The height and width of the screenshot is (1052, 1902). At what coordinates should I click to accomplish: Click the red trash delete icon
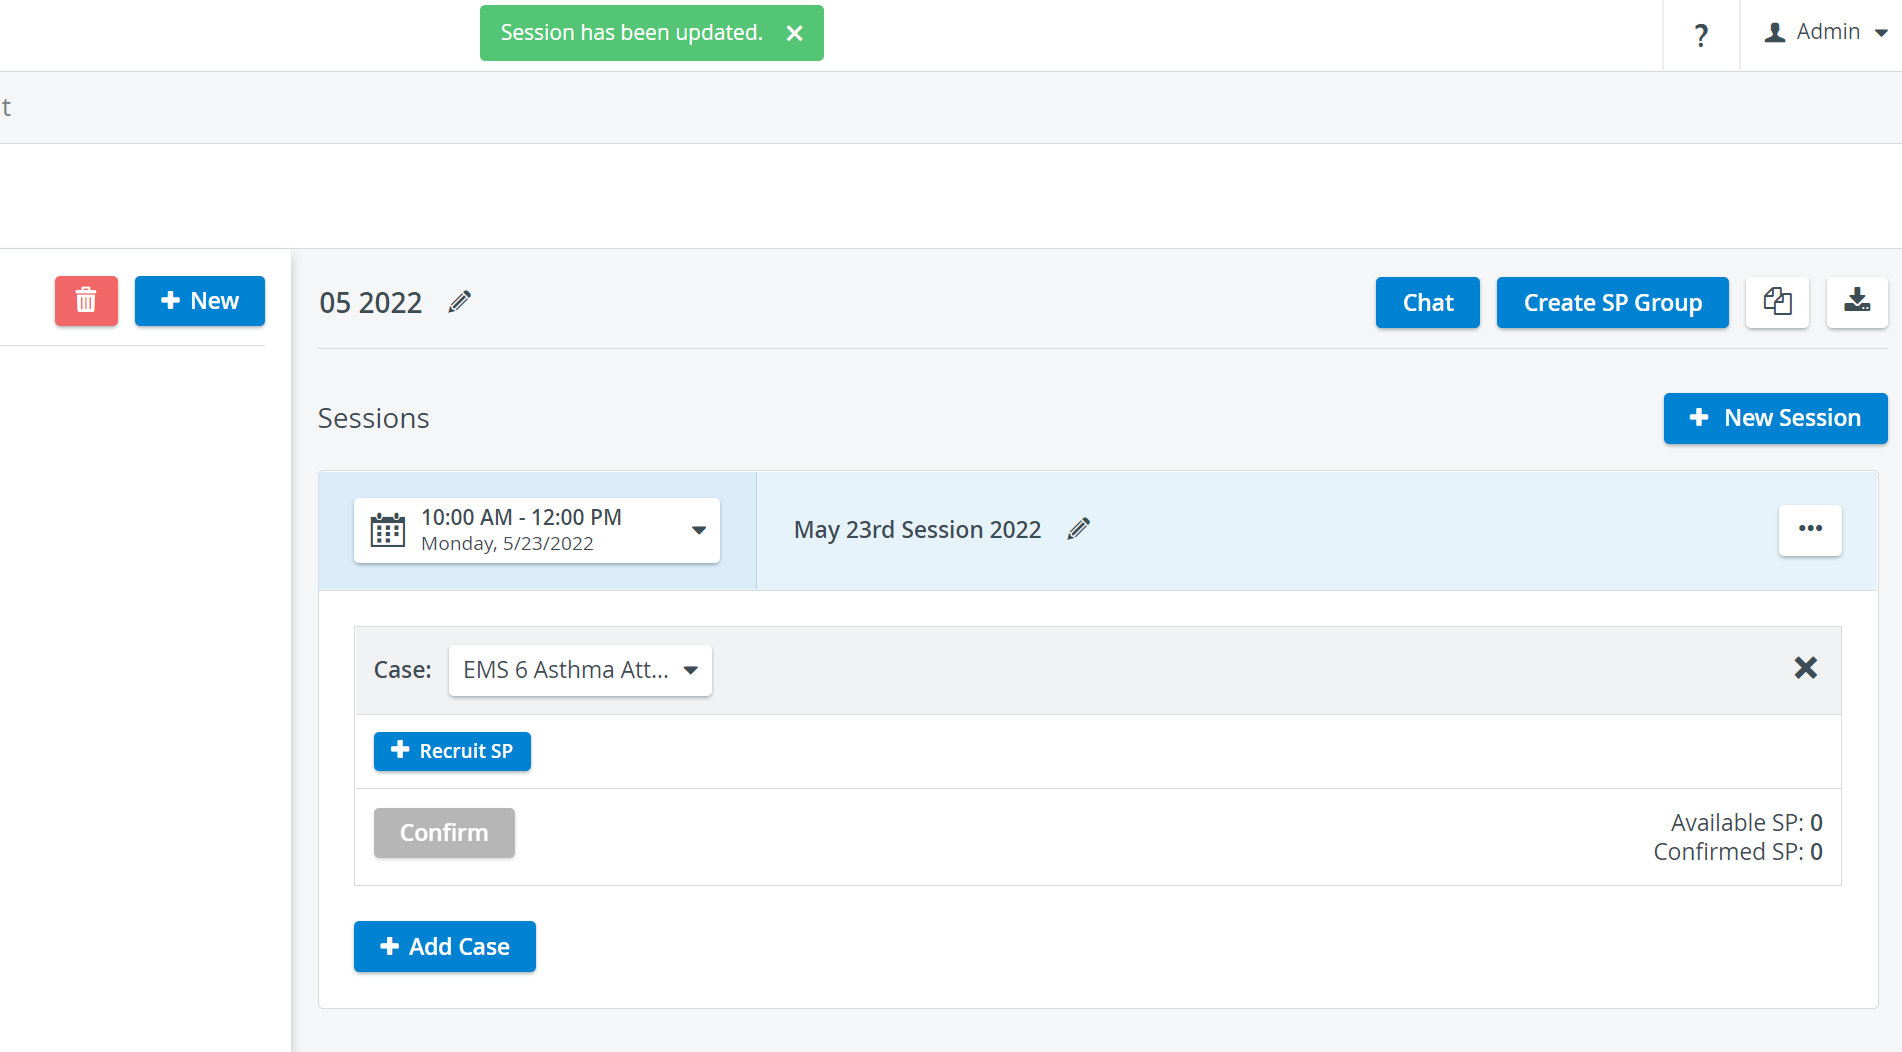pos(86,301)
